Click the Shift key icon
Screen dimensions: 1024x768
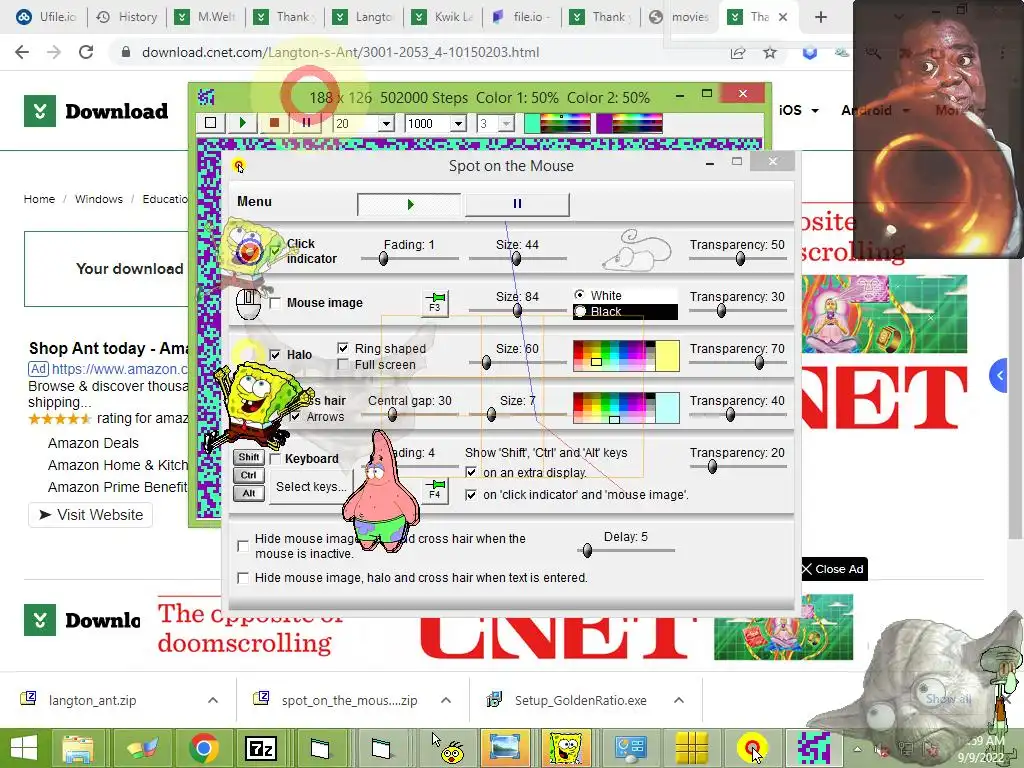pos(249,457)
